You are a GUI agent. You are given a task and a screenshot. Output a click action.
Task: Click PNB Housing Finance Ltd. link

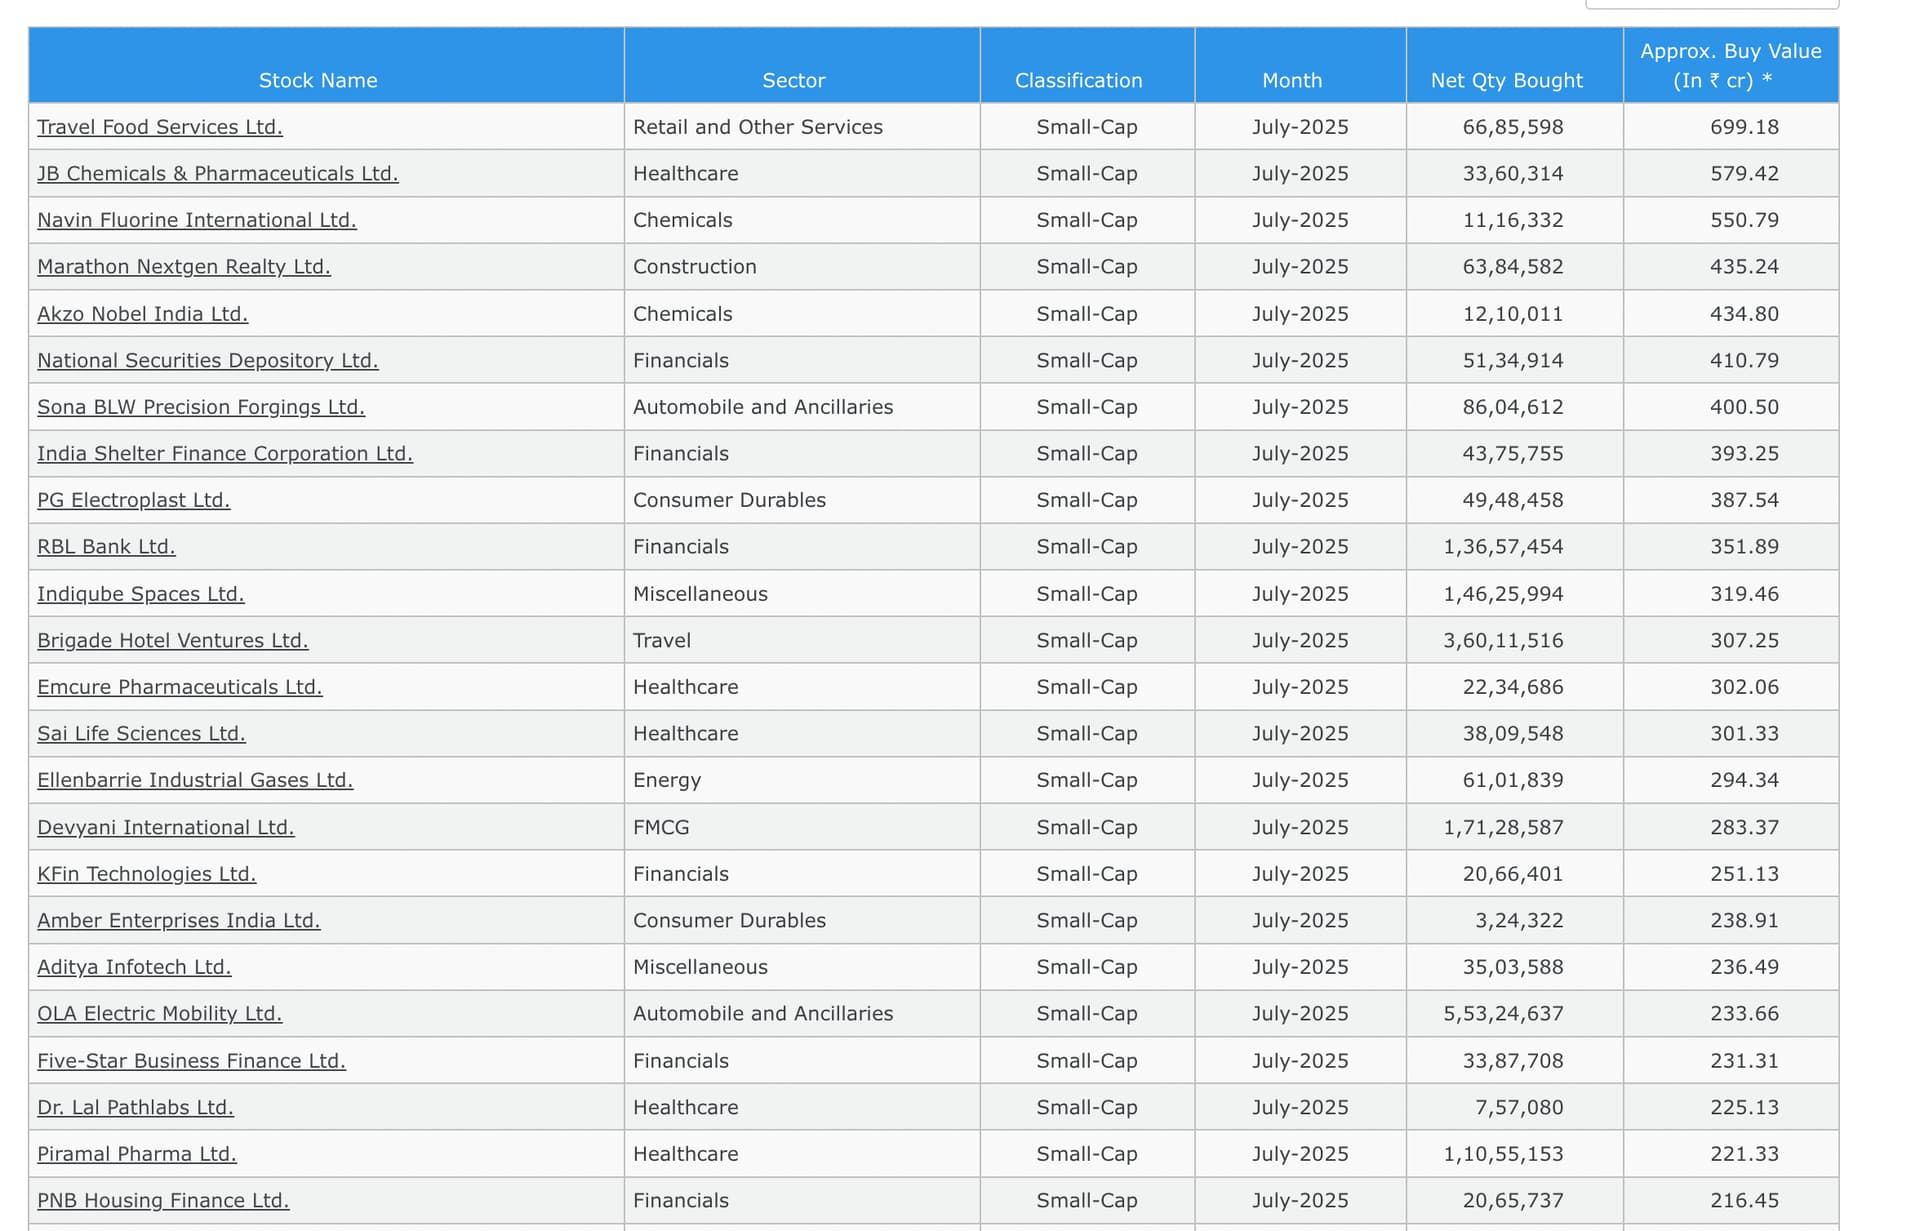coord(162,1201)
